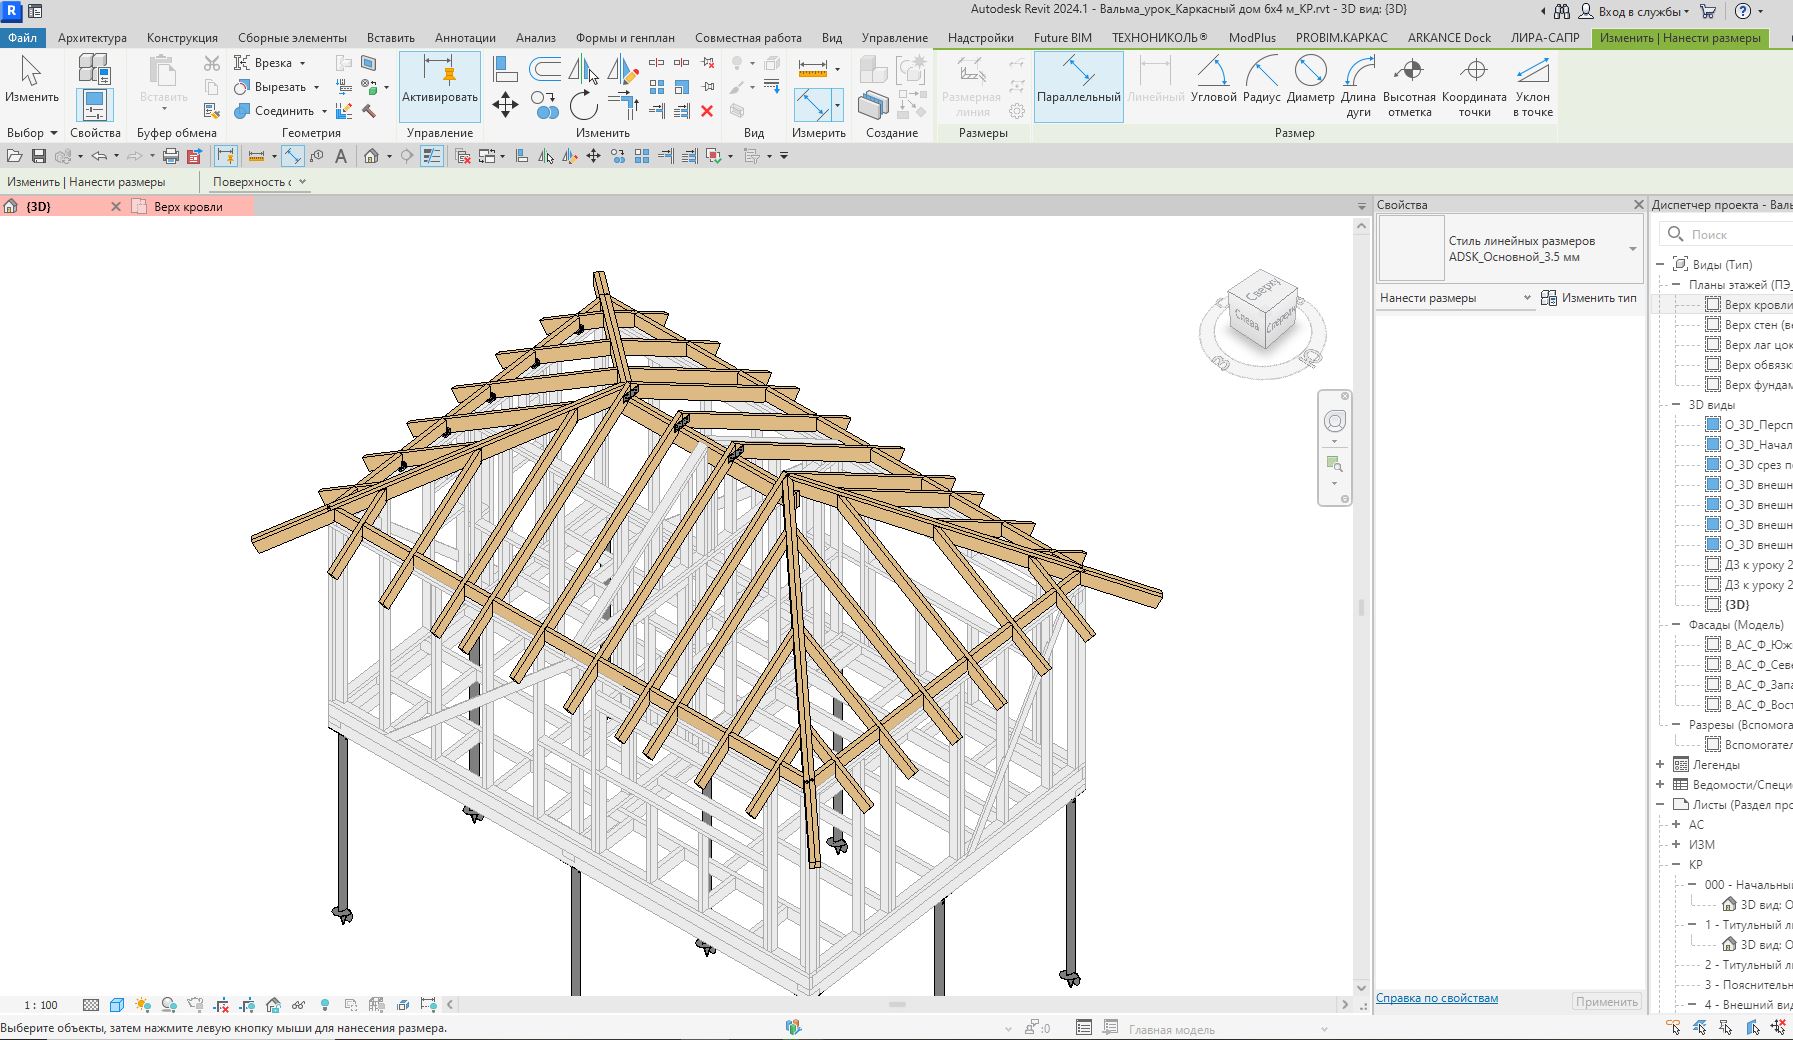Open the Справка по свойствам link
Viewport: 1793px width, 1040px height.
1437,997
